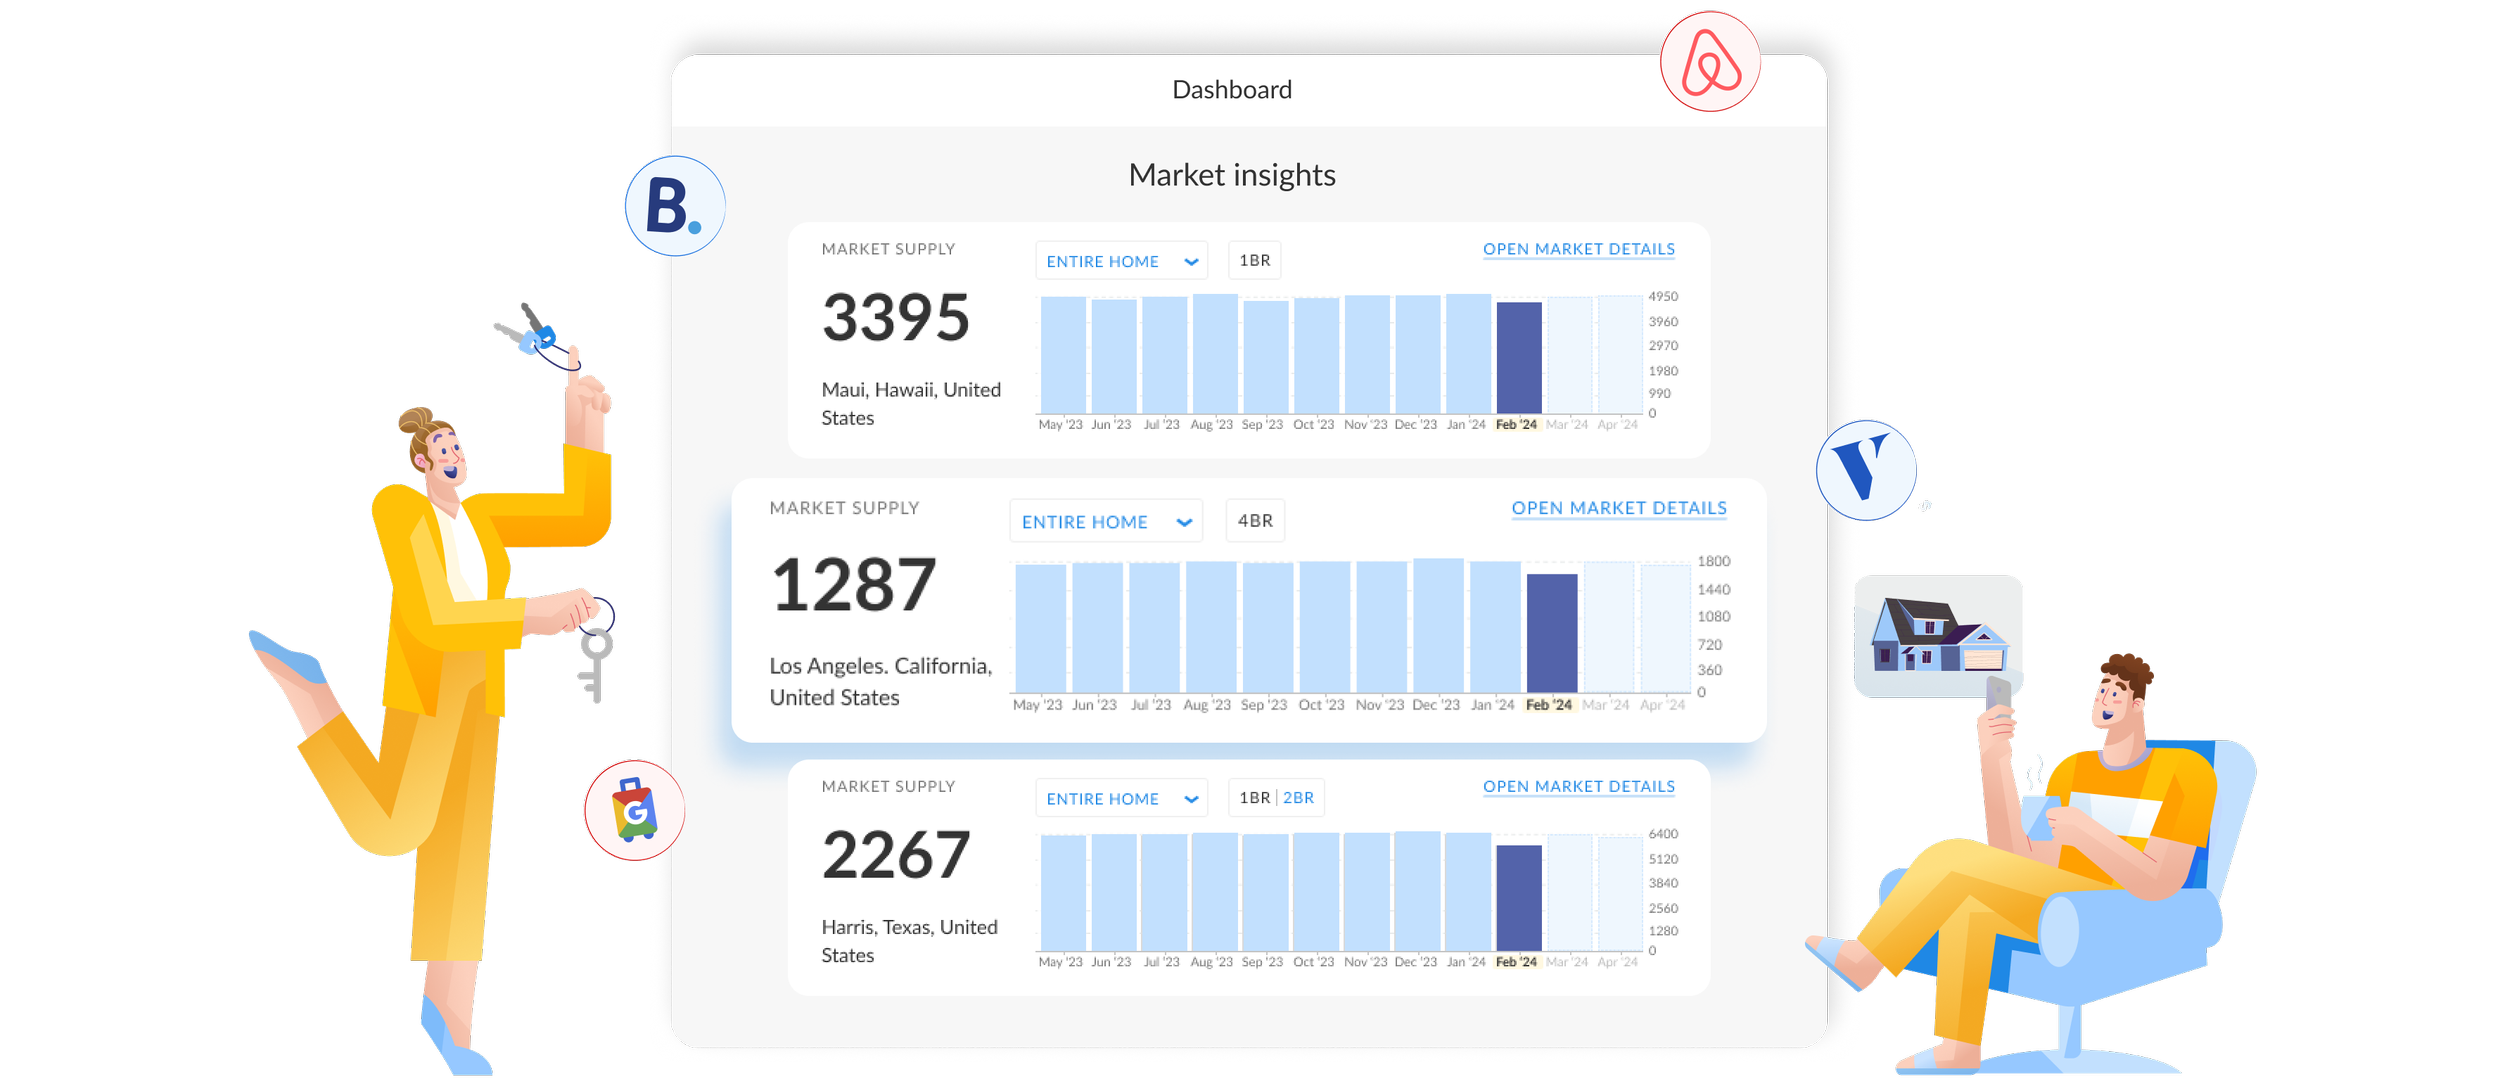Click Feb '24 bar in Los Angeles chart

tap(1551, 633)
